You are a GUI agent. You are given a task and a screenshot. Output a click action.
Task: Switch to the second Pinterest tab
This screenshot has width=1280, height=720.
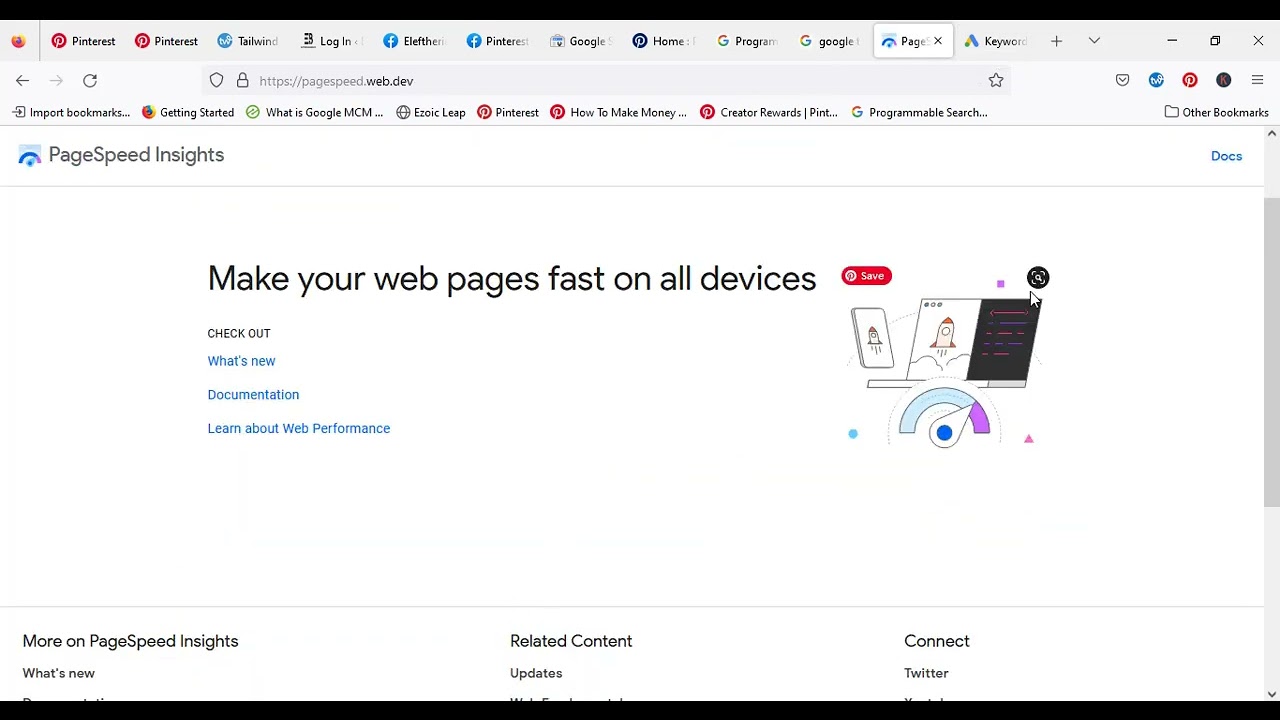[167, 41]
